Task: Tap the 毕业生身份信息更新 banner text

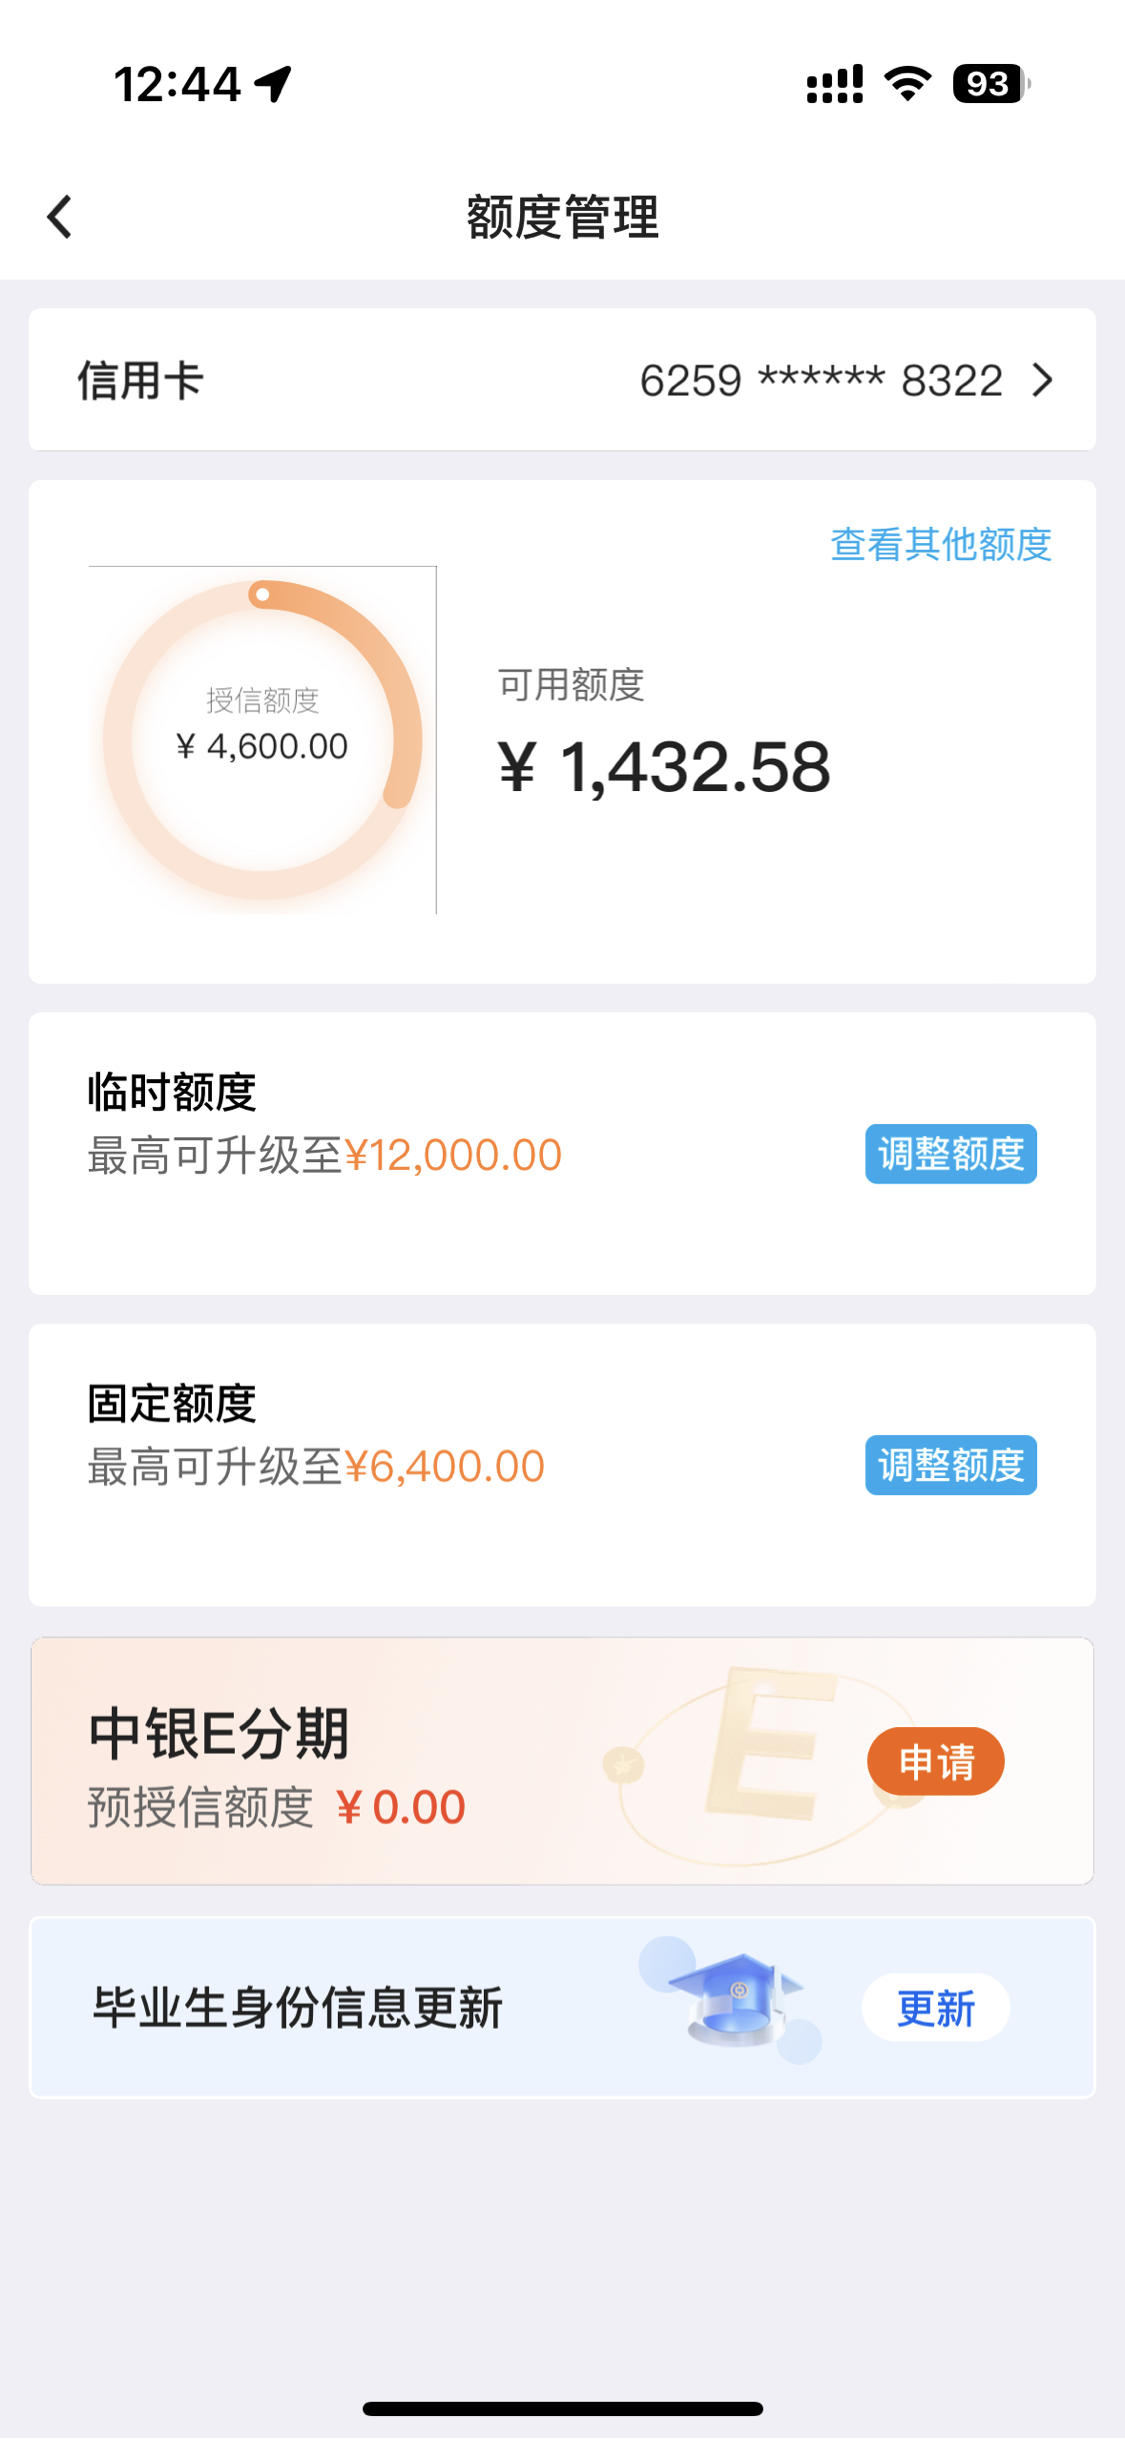Action: pos(297,2008)
